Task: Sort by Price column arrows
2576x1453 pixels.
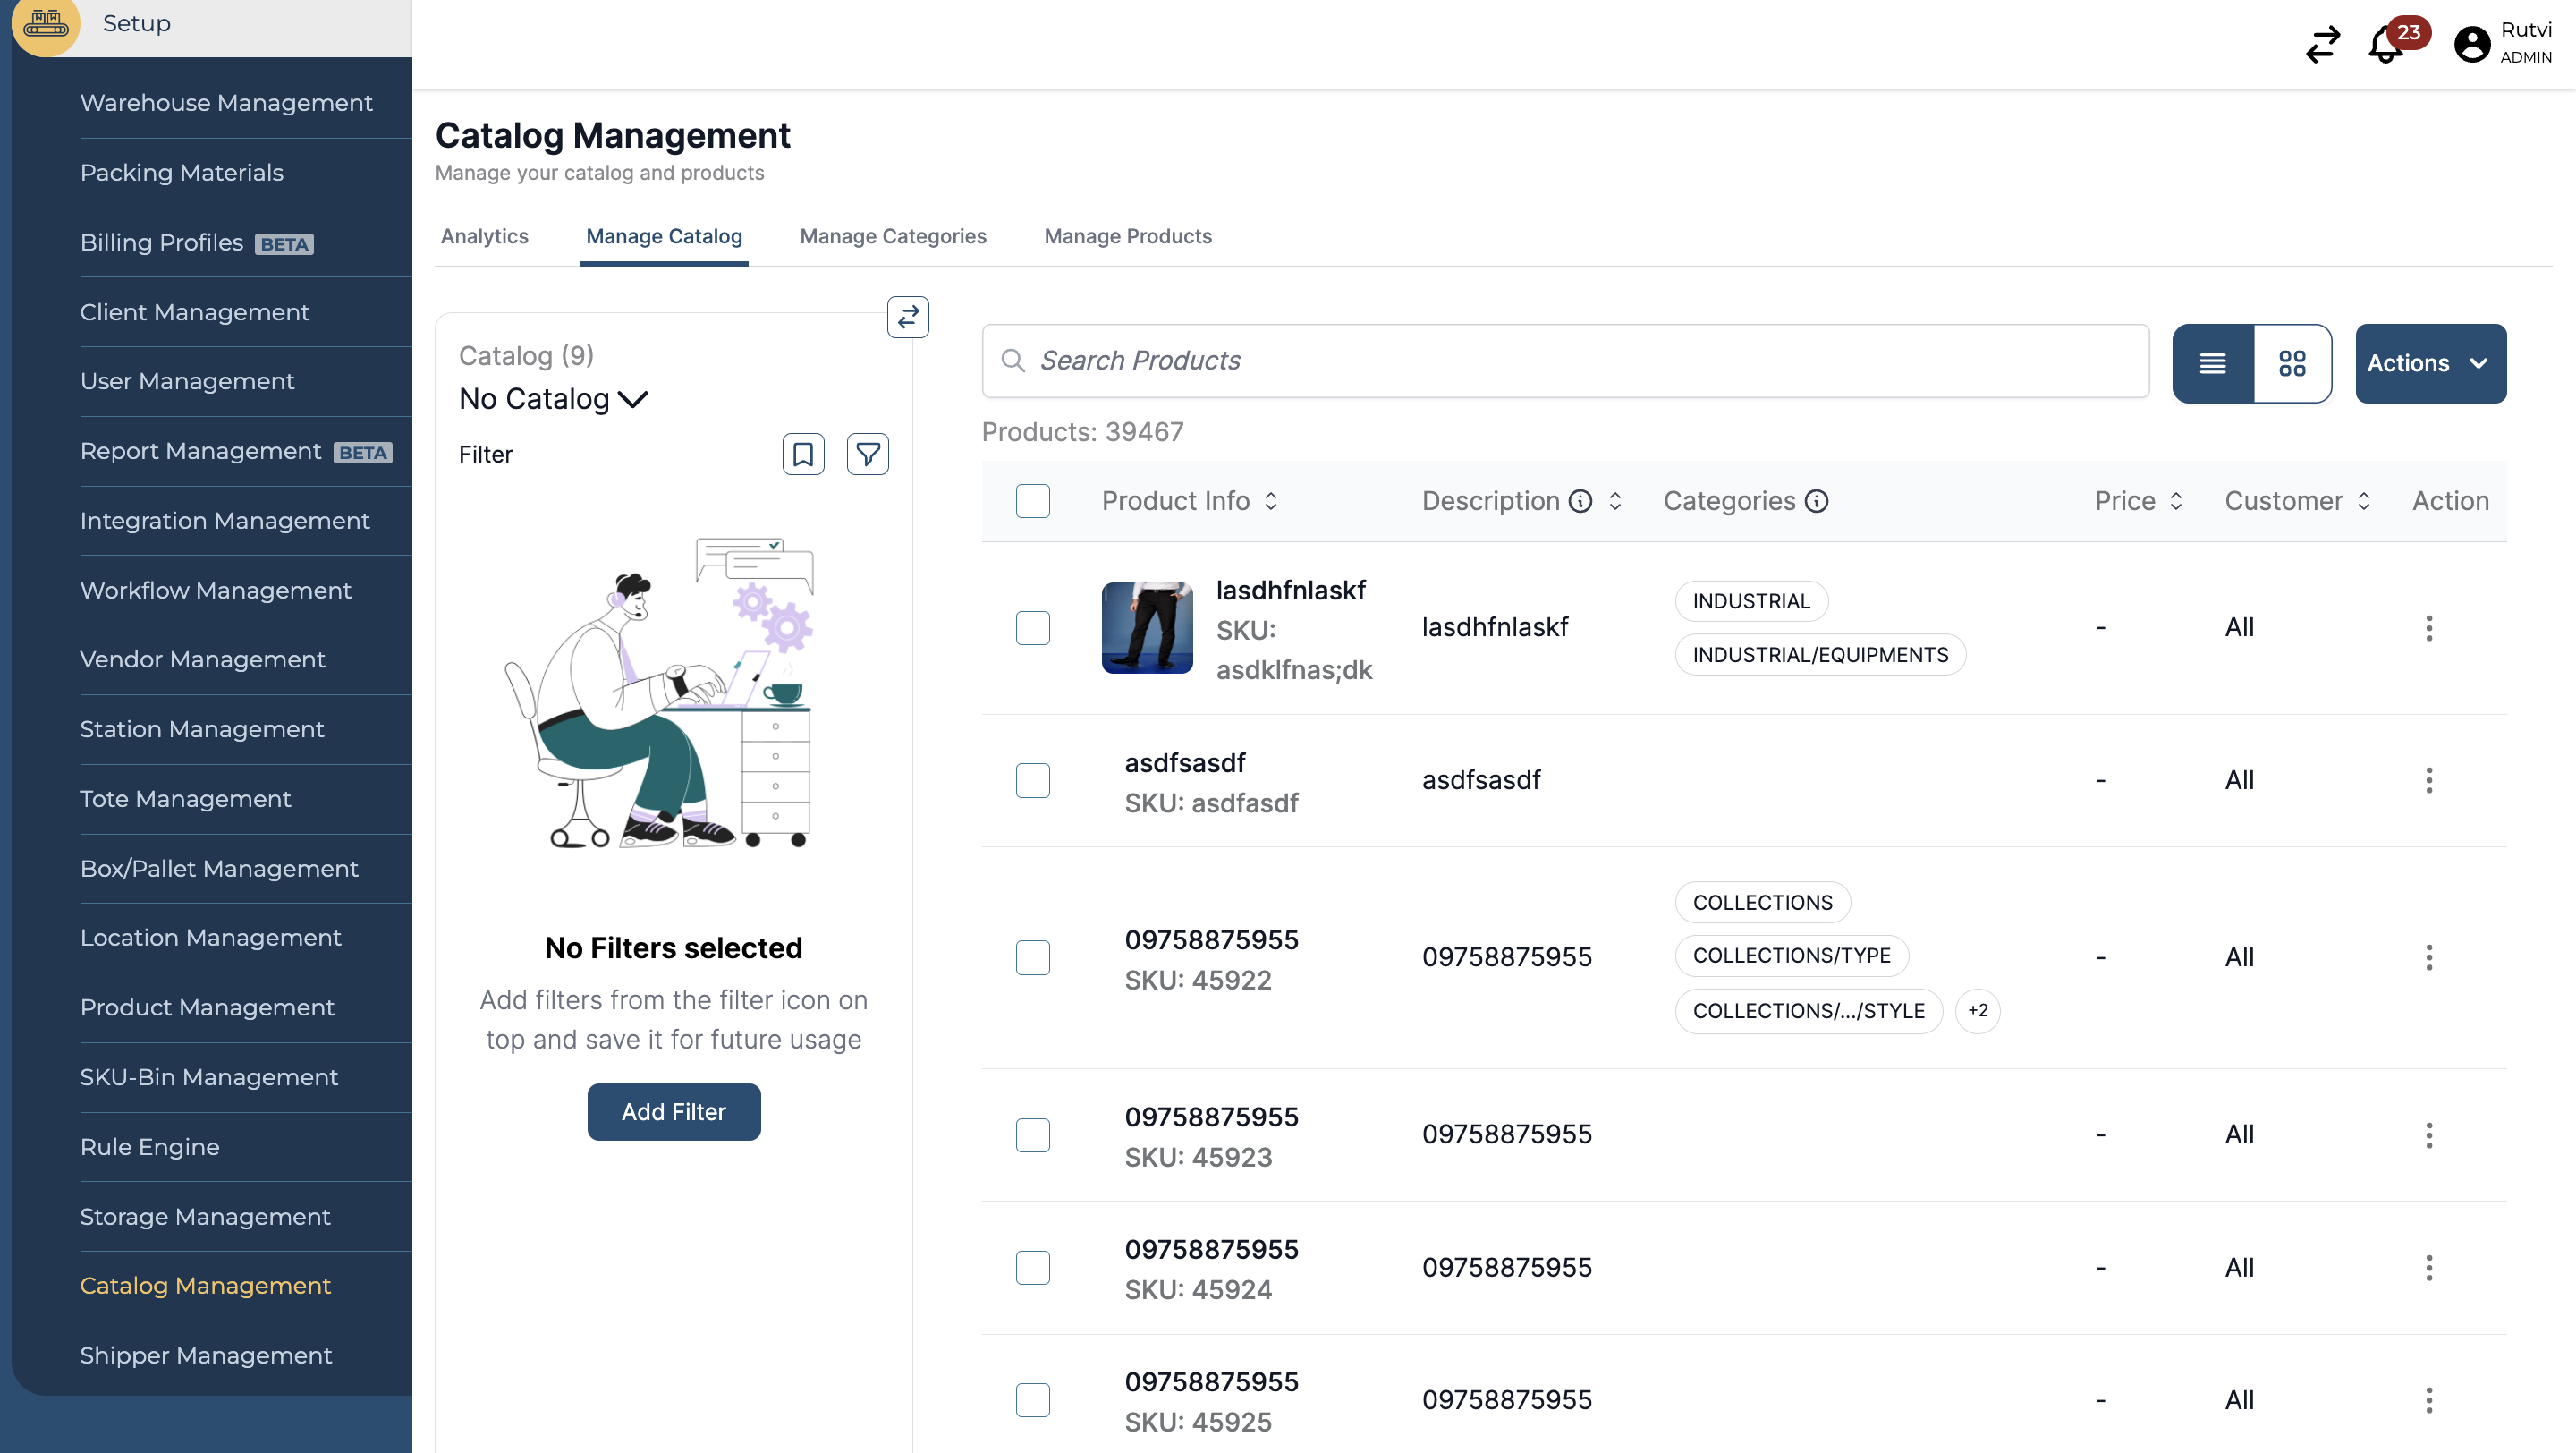Action: [2176, 501]
